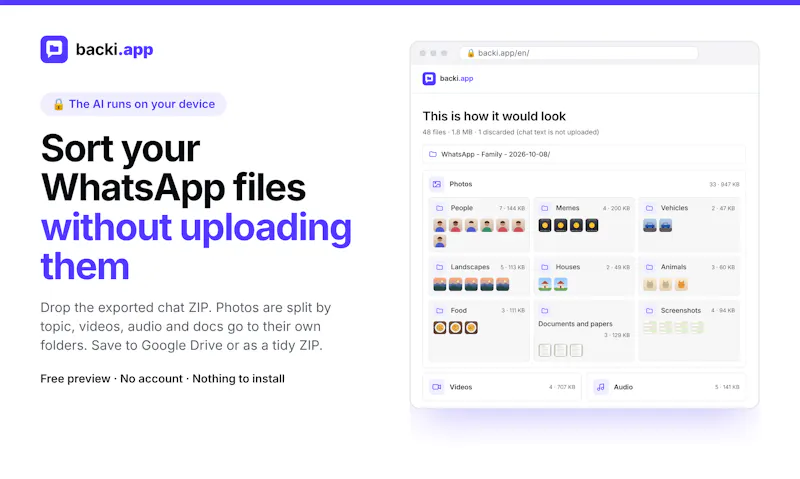This screenshot has height=479, width=800.
Task: Open the Animals folder icon
Action: 649,267
